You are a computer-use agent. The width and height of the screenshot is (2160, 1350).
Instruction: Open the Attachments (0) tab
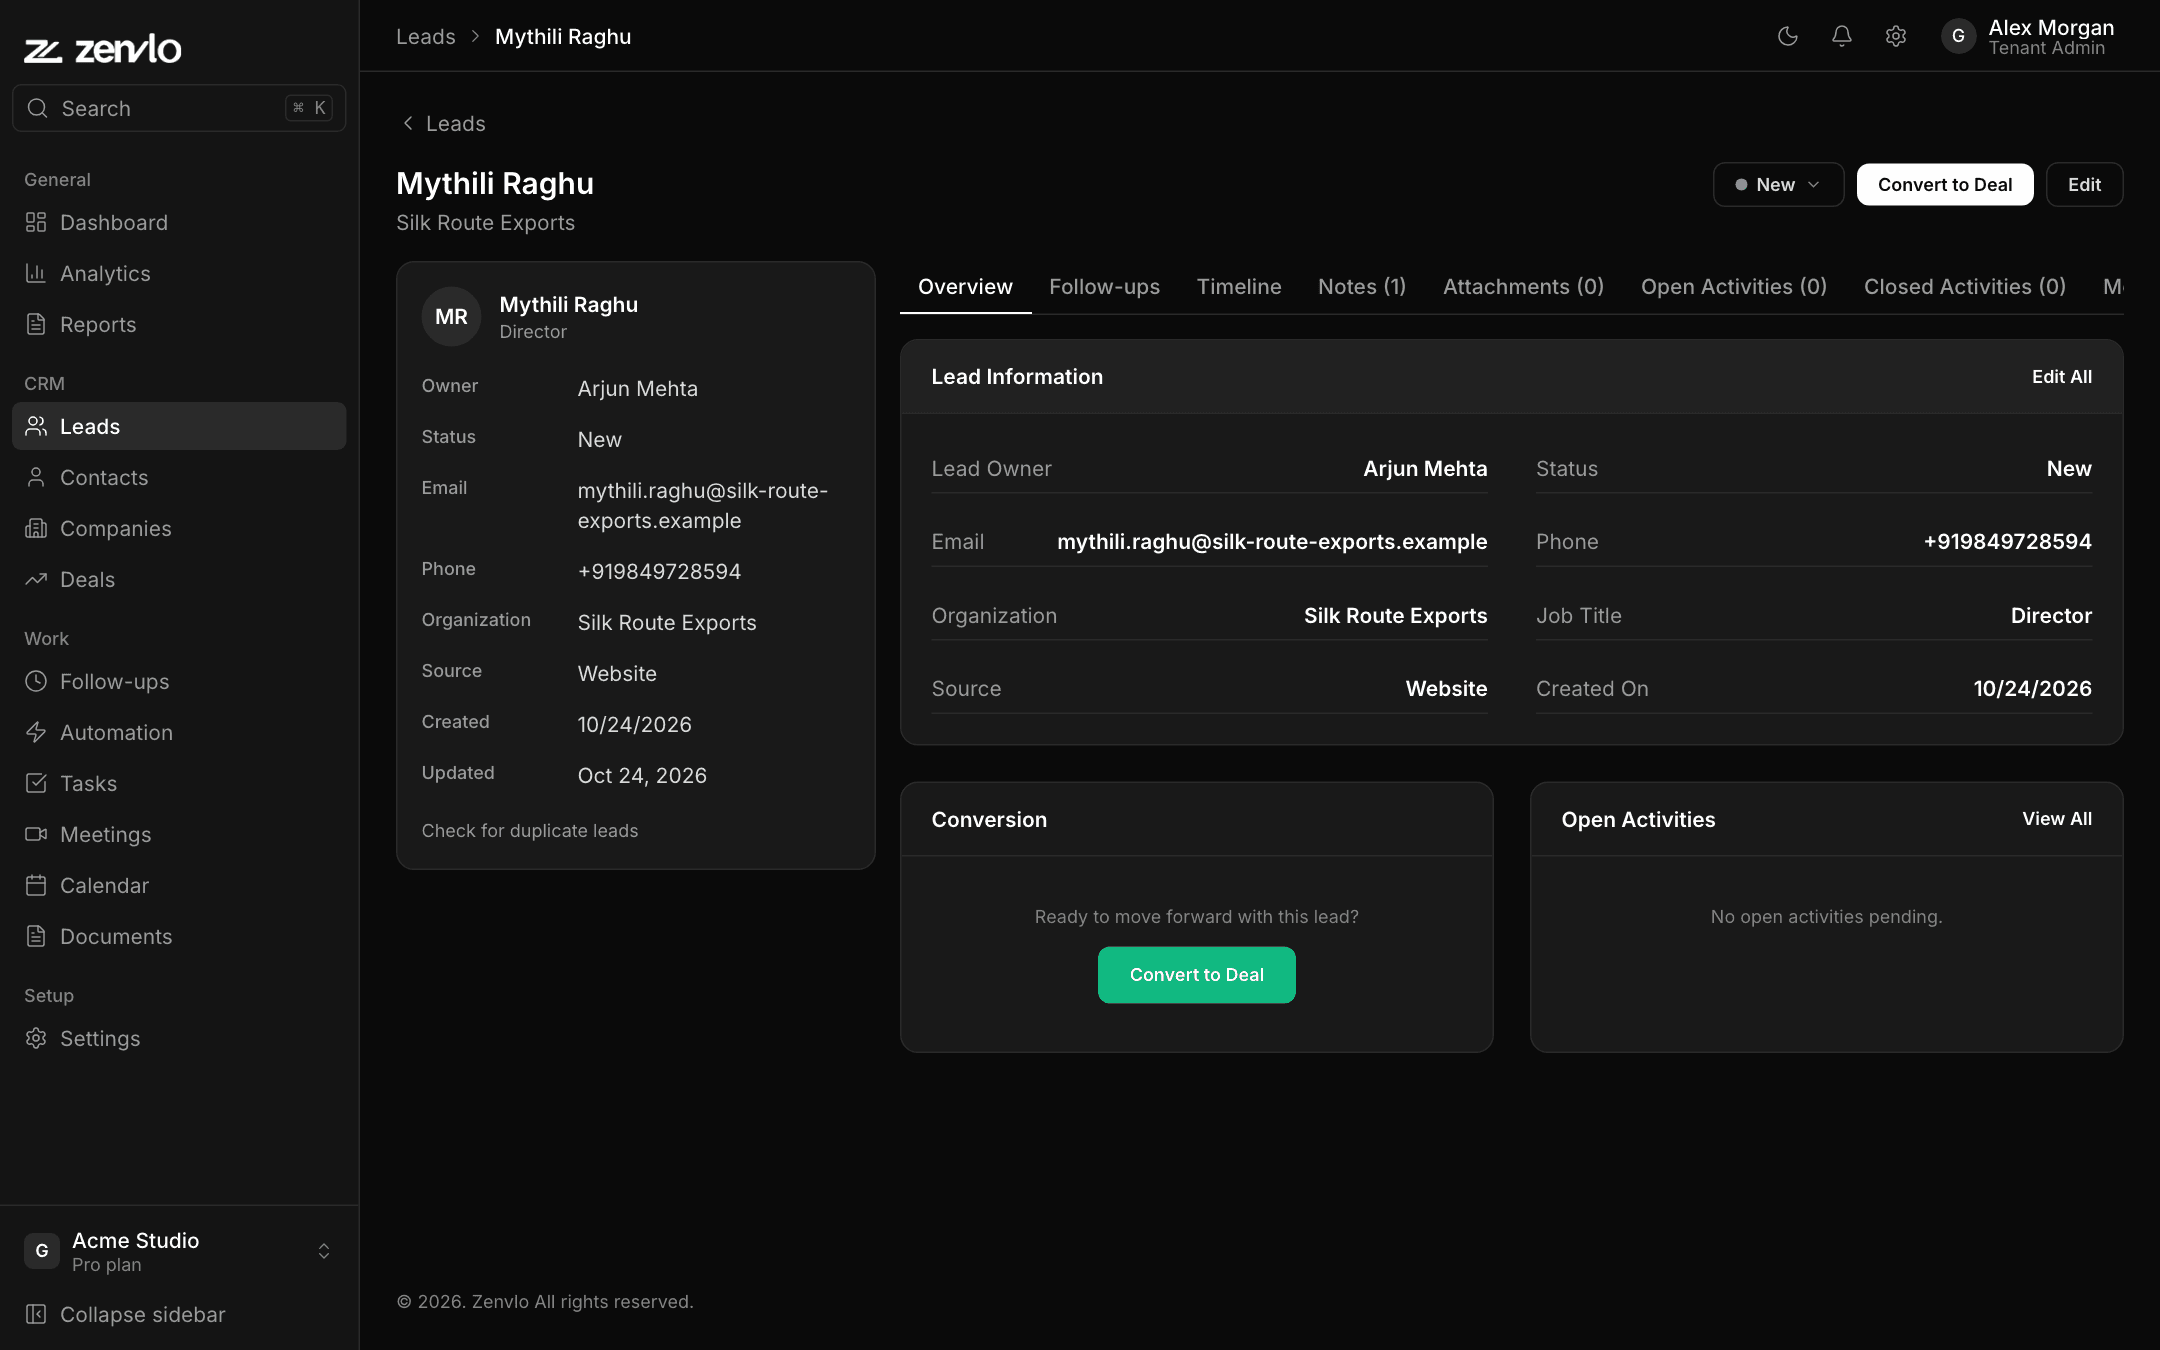tap(1523, 286)
